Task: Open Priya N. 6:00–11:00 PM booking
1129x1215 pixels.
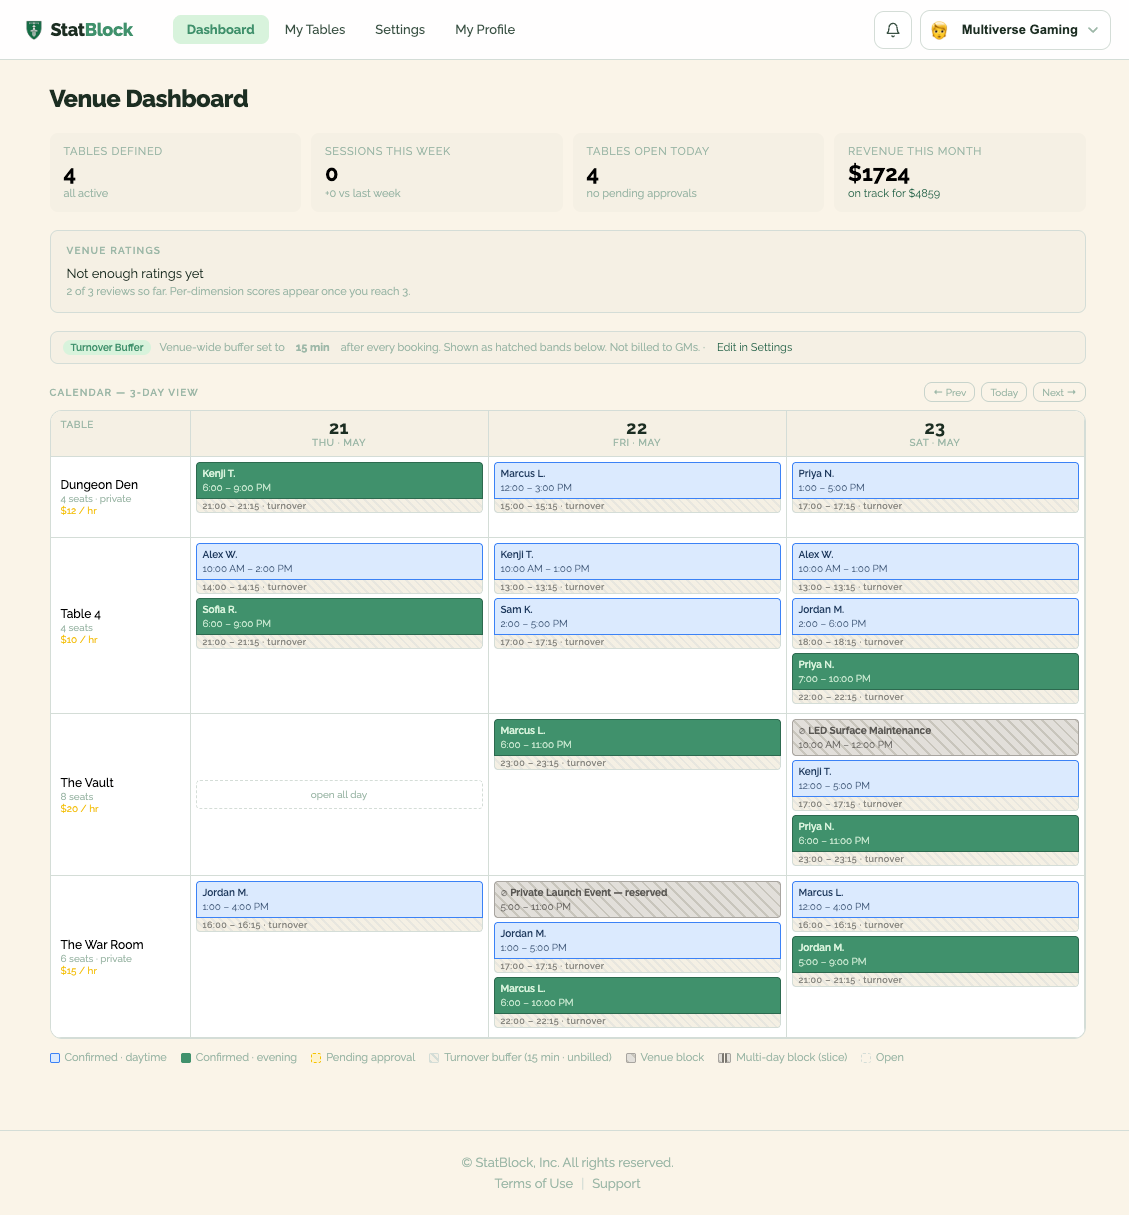Action: click(935, 834)
